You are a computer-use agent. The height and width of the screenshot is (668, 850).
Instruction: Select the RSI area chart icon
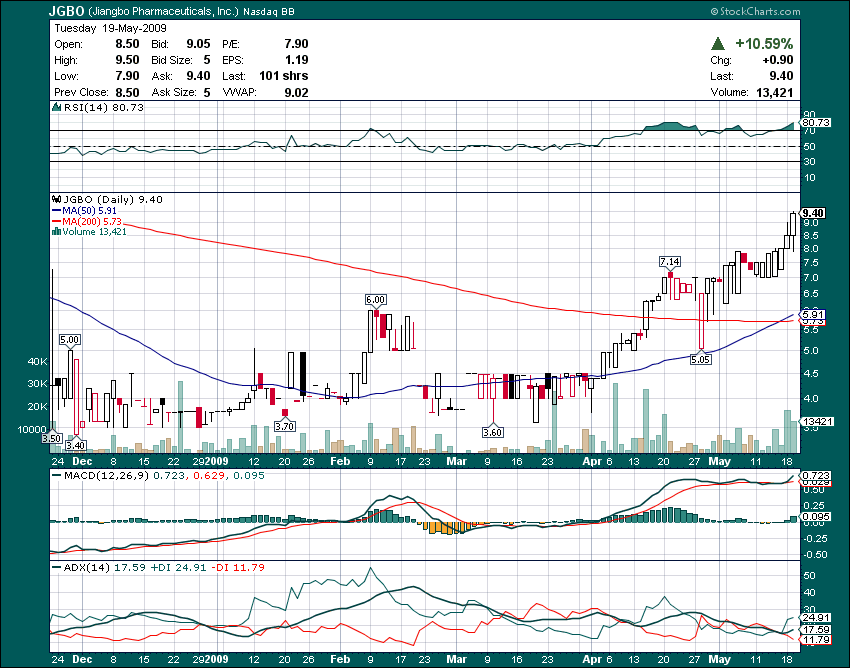[x=56, y=106]
